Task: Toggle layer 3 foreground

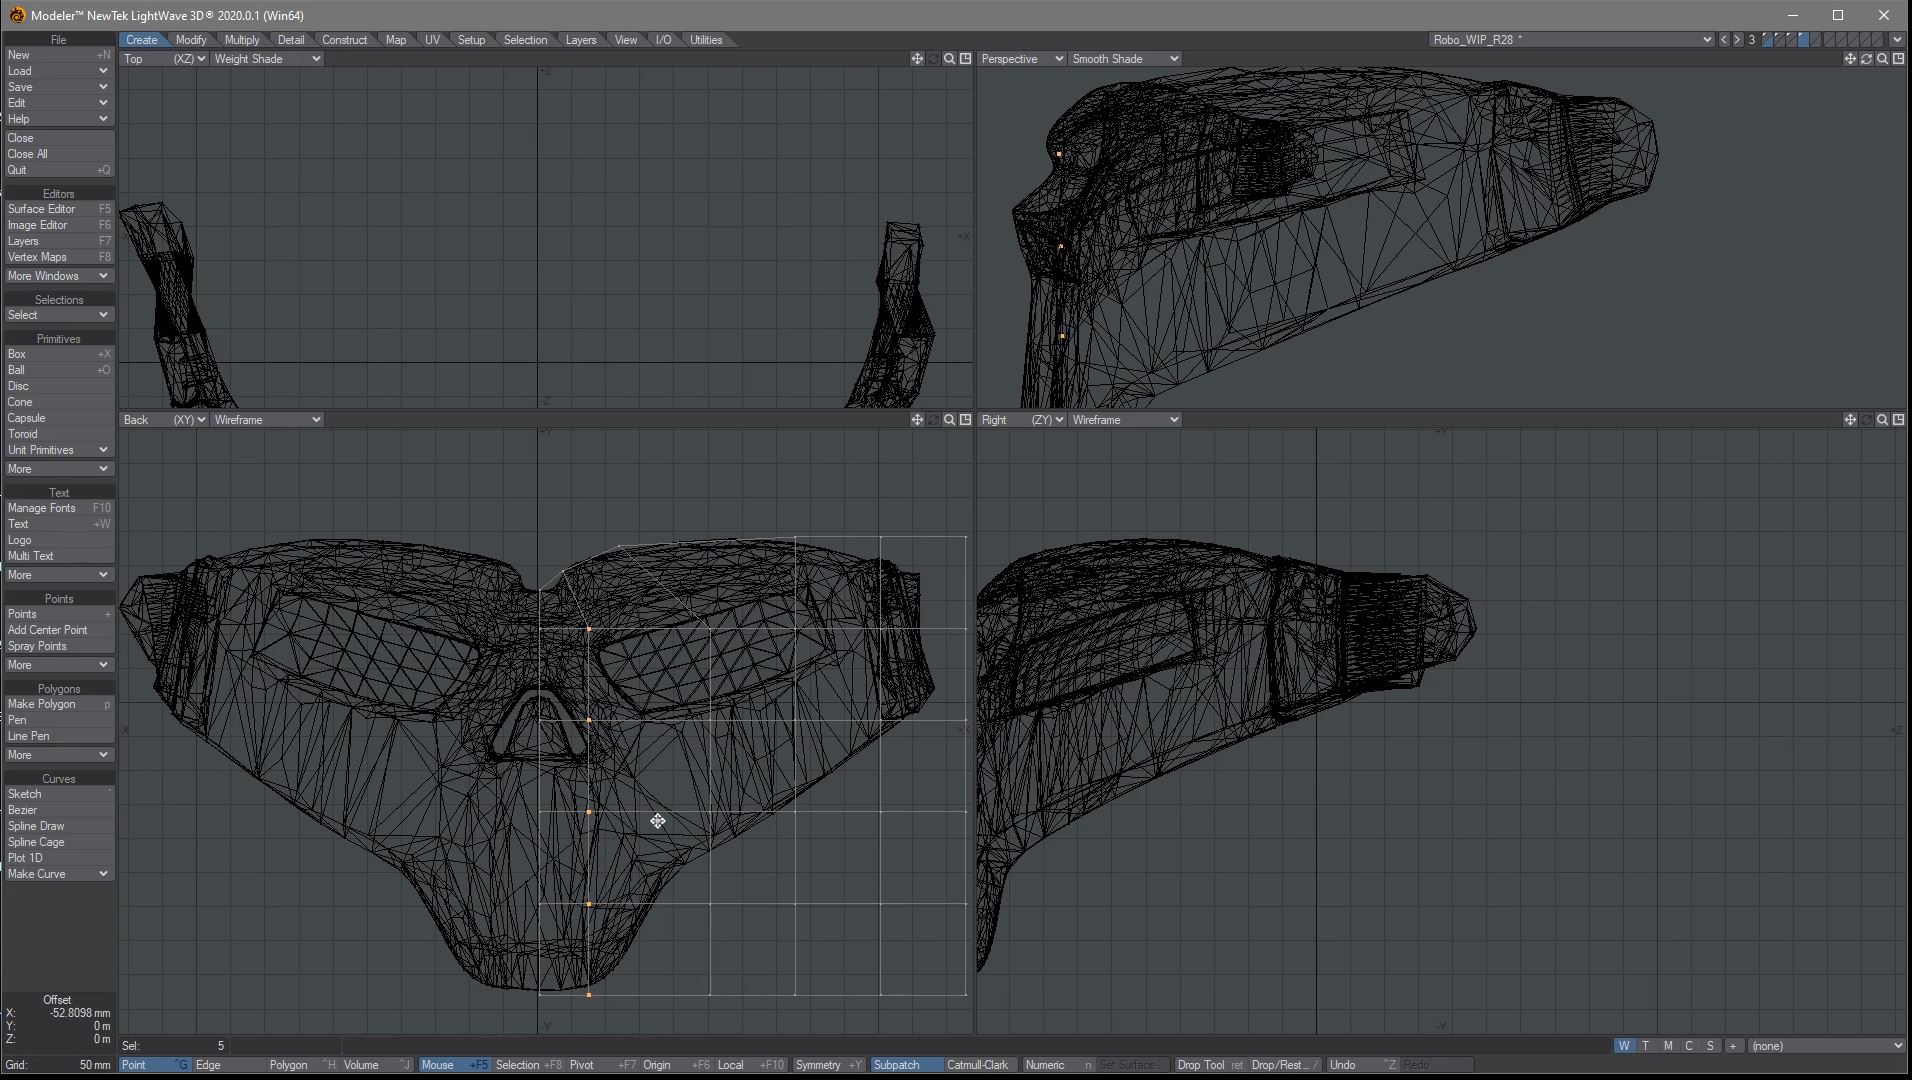Action: coord(1791,40)
